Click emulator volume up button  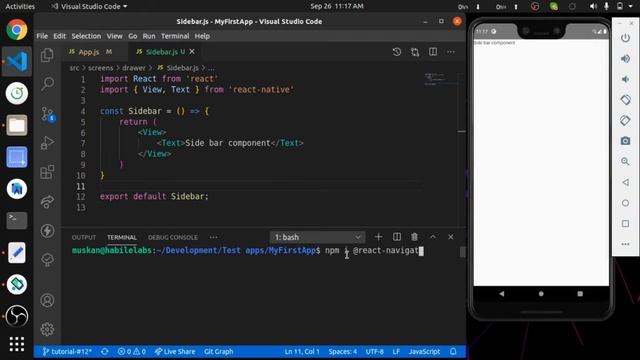[x=625, y=59]
